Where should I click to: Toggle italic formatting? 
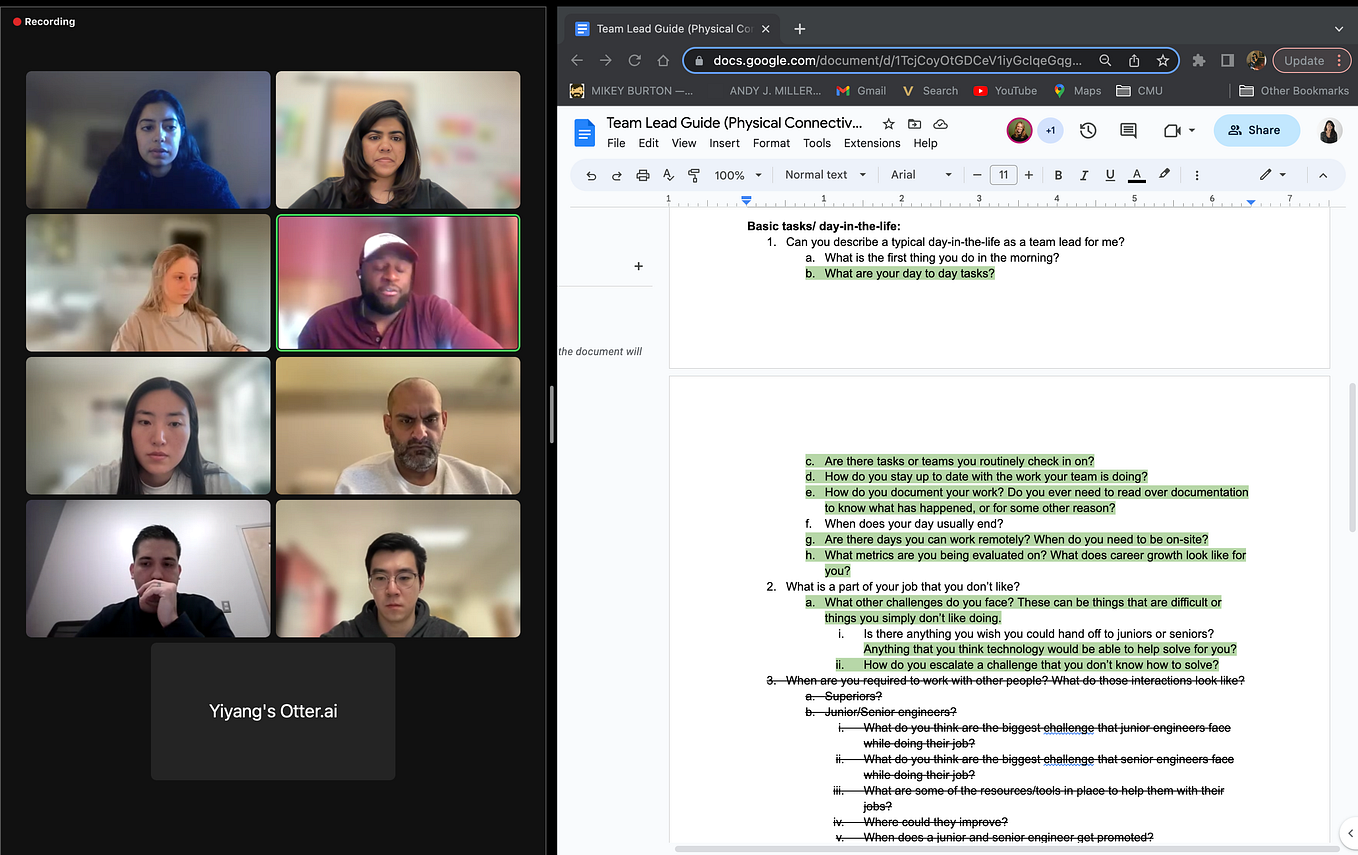click(x=1084, y=175)
